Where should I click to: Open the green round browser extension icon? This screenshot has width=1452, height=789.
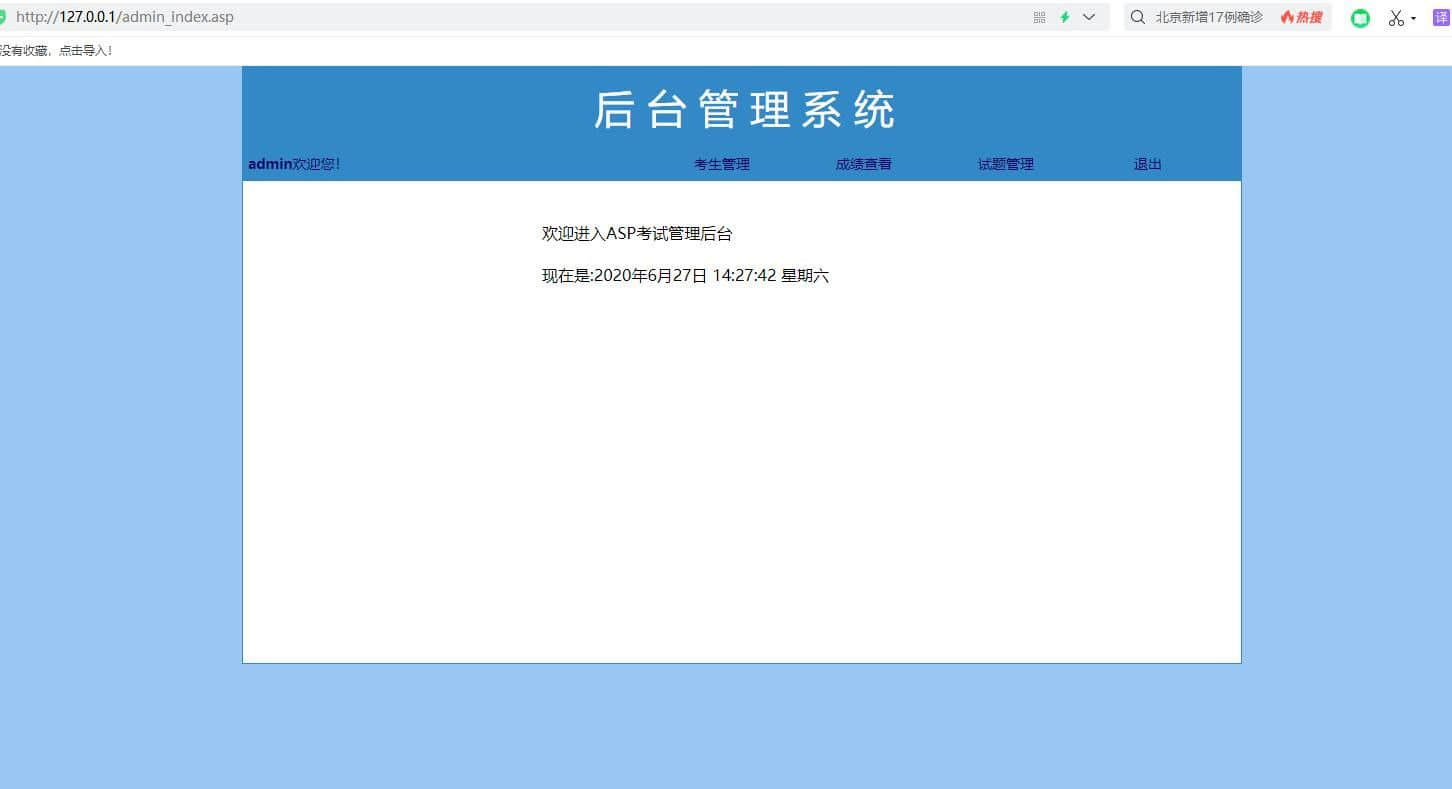pos(1360,18)
